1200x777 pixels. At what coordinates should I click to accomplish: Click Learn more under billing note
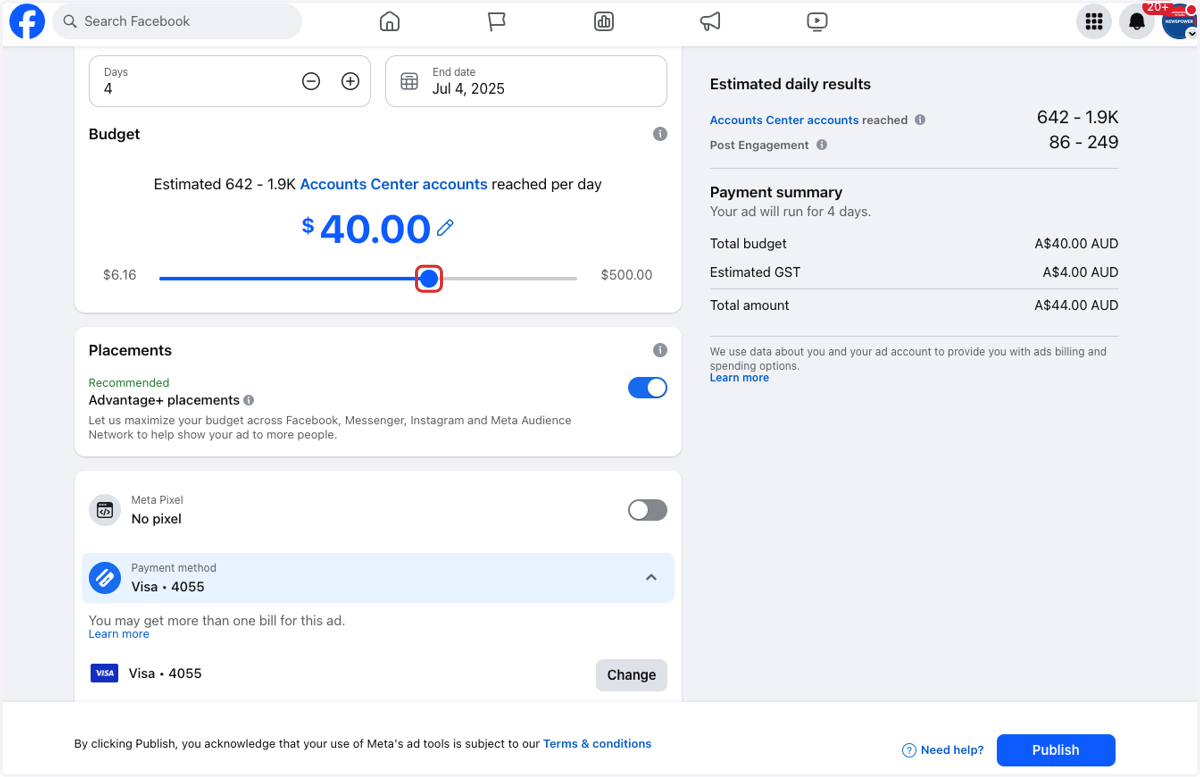[119, 634]
